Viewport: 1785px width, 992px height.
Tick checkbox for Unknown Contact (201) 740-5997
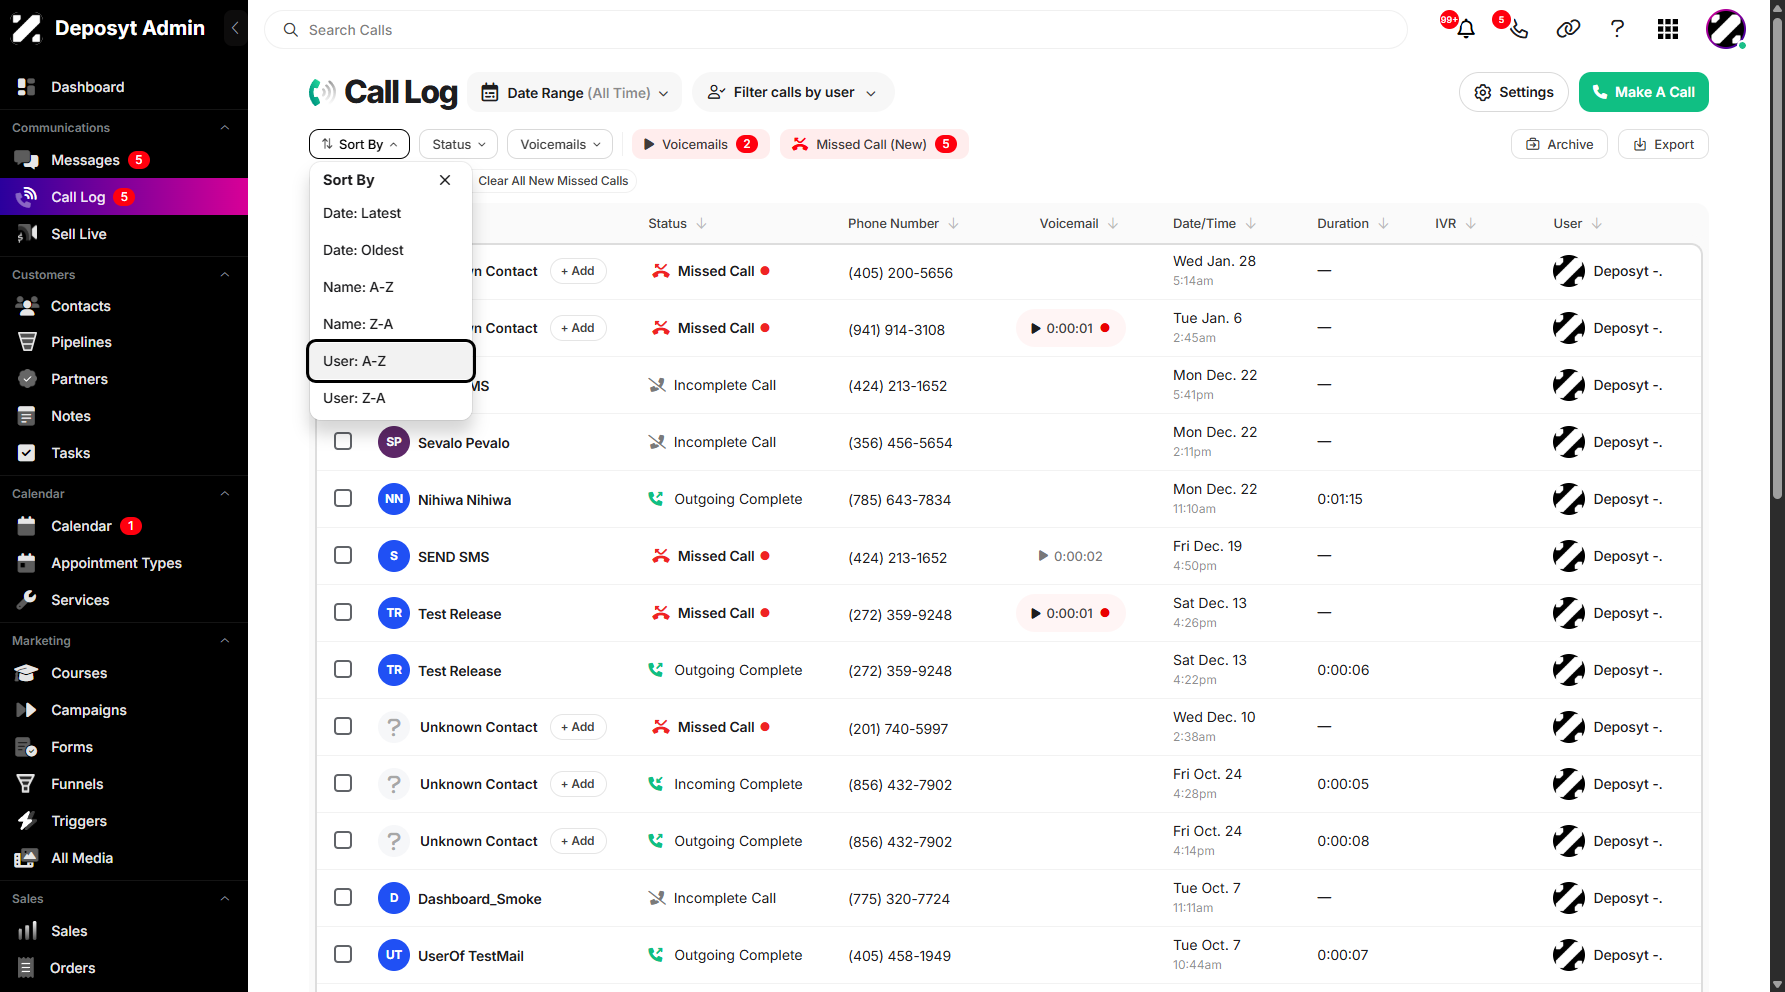coord(343,726)
